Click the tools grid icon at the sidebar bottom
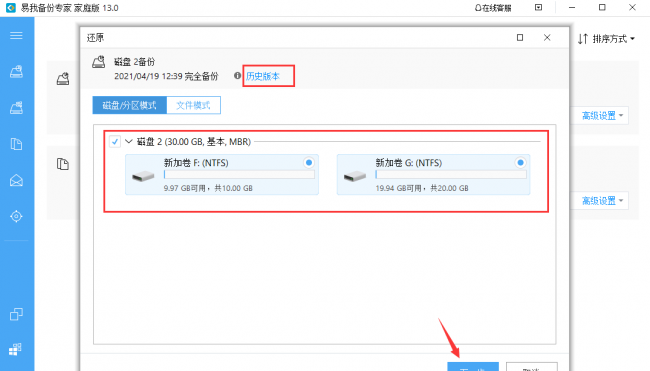The image size is (650, 371). pos(15,349)
